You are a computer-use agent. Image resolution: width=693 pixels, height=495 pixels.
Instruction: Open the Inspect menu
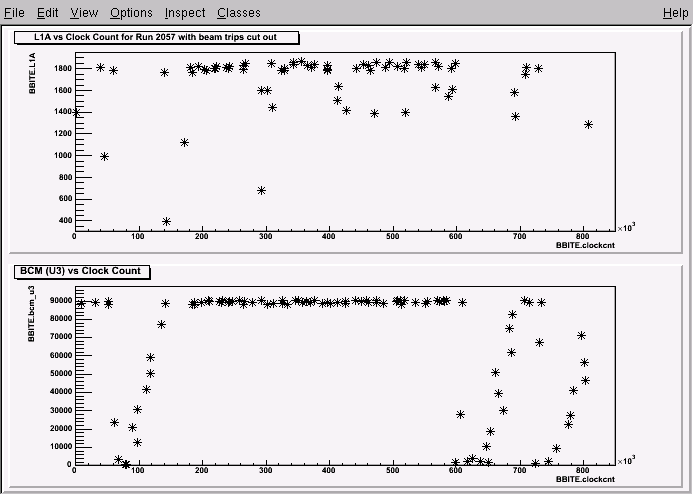pos(185,13)
